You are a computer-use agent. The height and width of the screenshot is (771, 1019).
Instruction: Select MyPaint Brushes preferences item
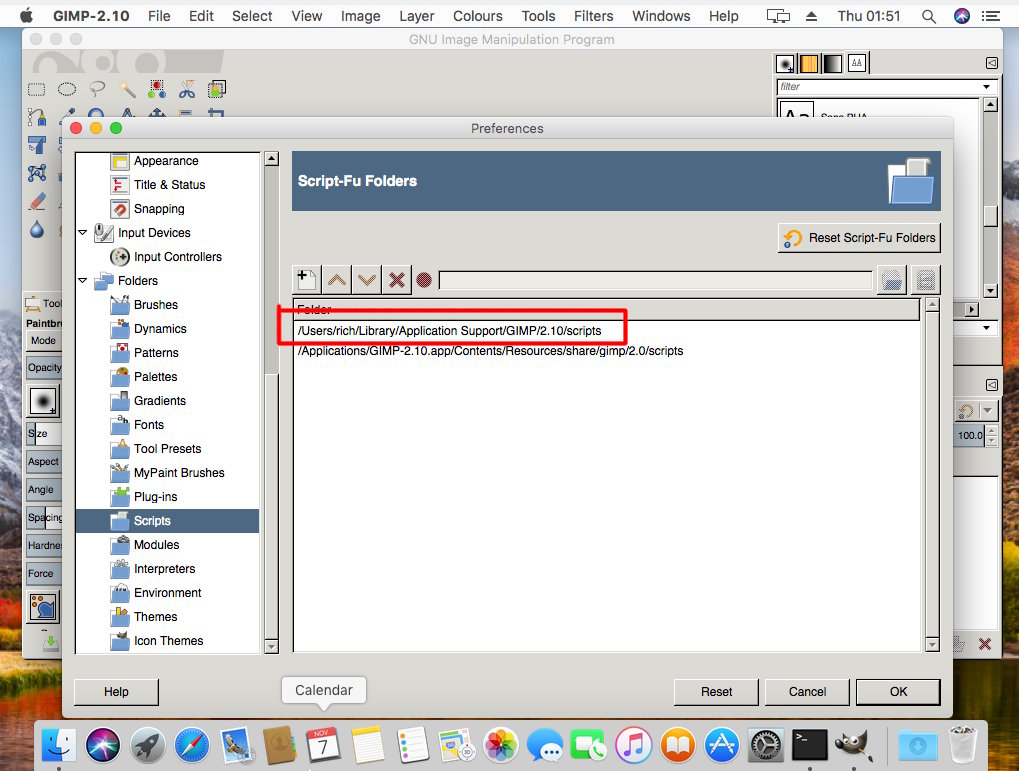(179, 473)
